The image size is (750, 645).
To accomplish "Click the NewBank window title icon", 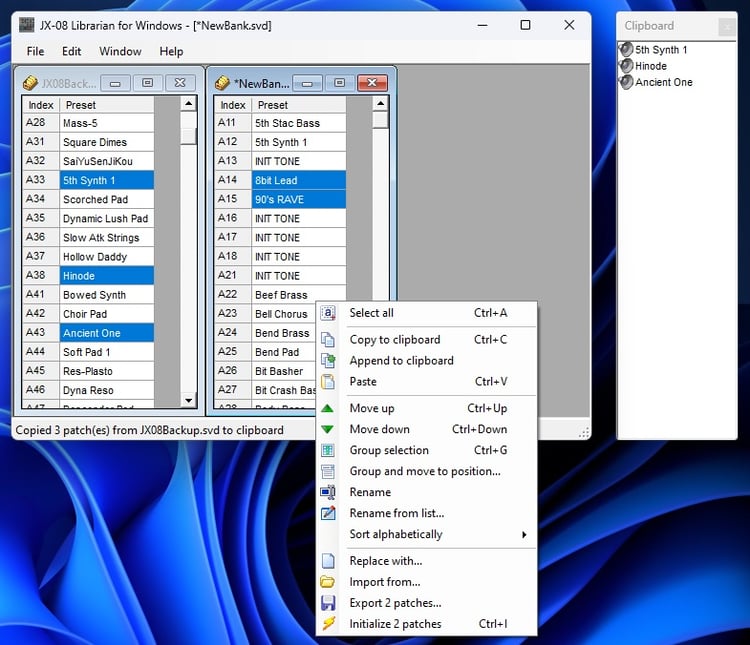I will (x=222, y=83).
